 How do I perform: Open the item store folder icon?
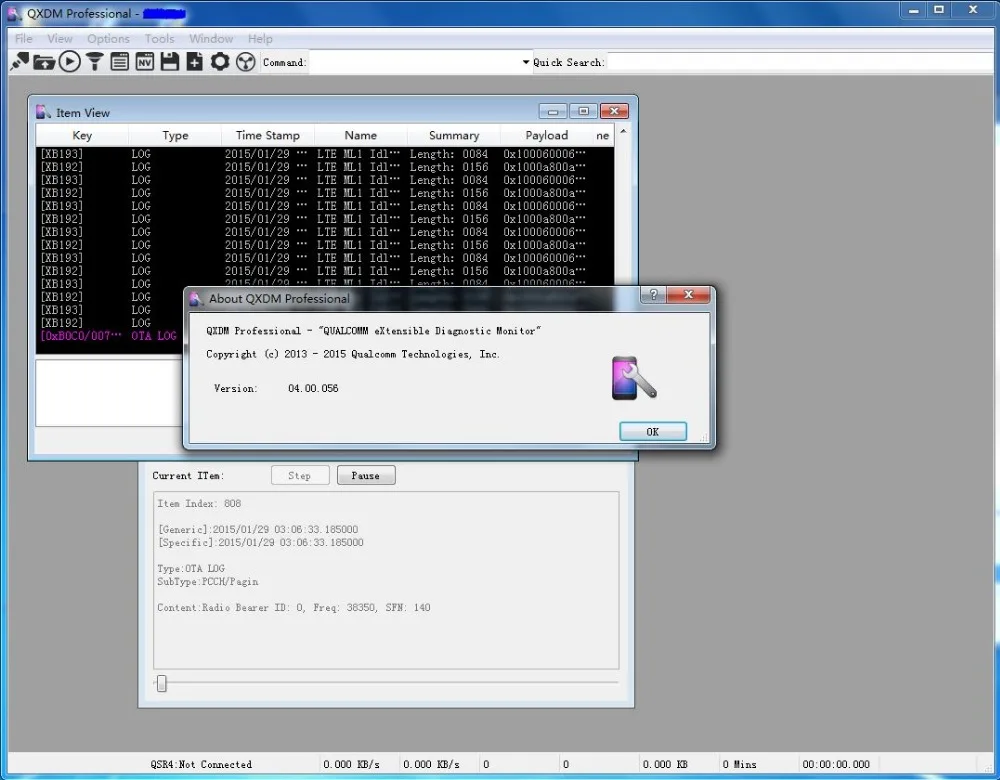pos(44,61)
